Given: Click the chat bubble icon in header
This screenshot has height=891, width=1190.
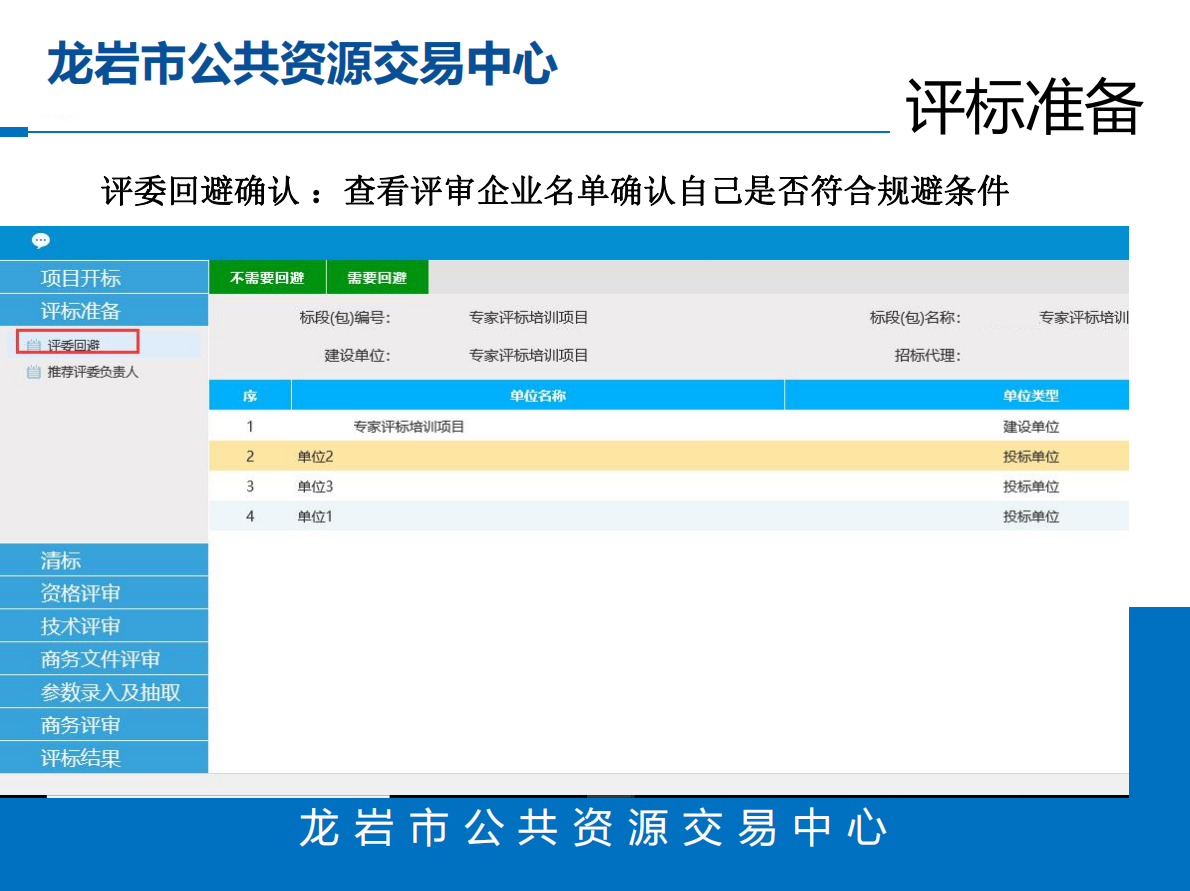Looking at the screenshot, I should [x=41, y=241].
